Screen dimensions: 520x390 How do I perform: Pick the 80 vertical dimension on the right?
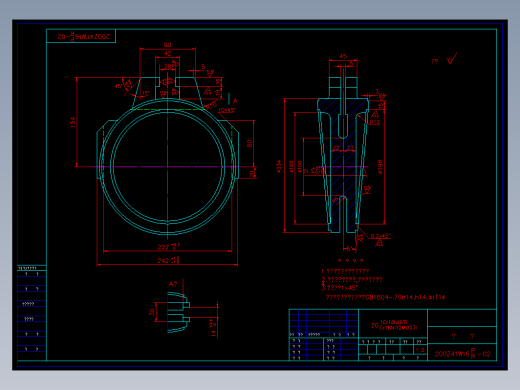250,143
